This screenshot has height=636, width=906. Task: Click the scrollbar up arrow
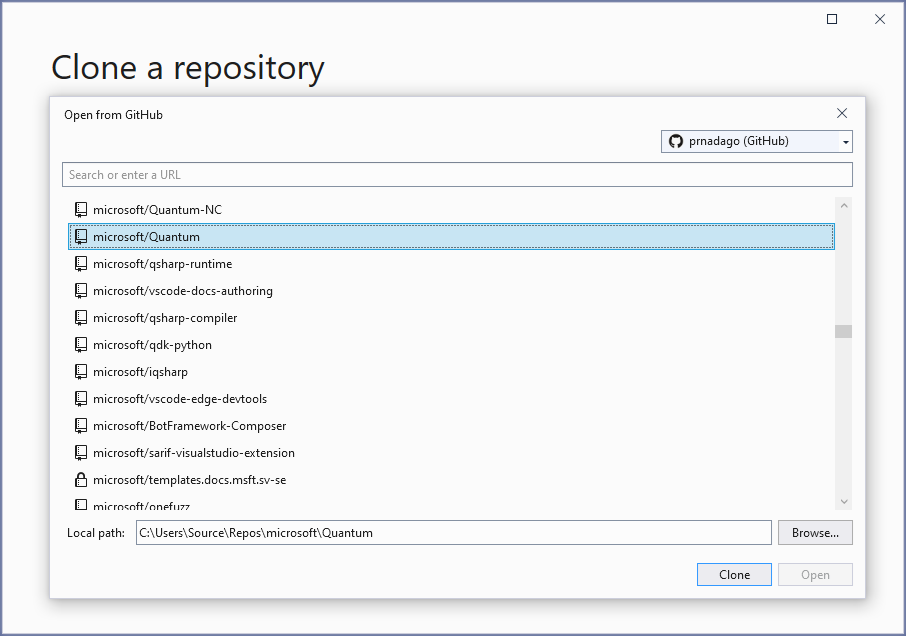pos(843,205)
